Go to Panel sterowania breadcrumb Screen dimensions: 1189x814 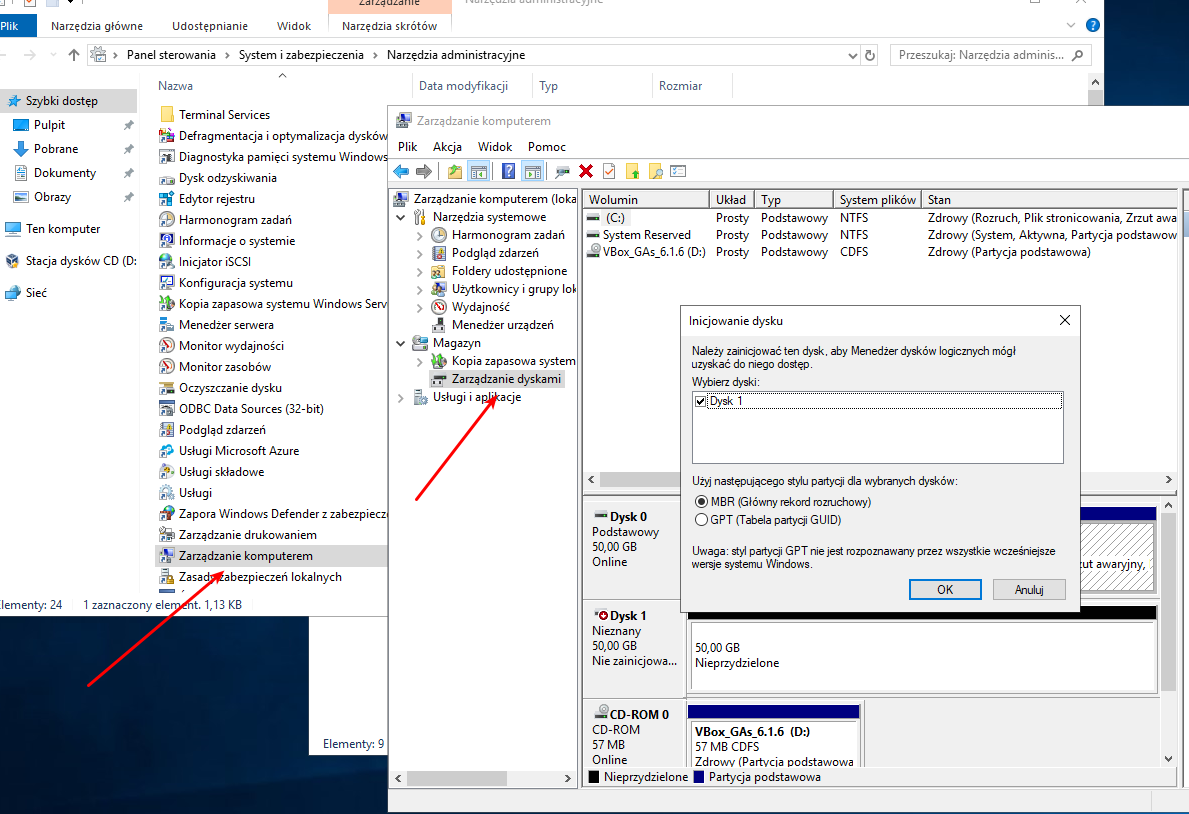point(171,55)
